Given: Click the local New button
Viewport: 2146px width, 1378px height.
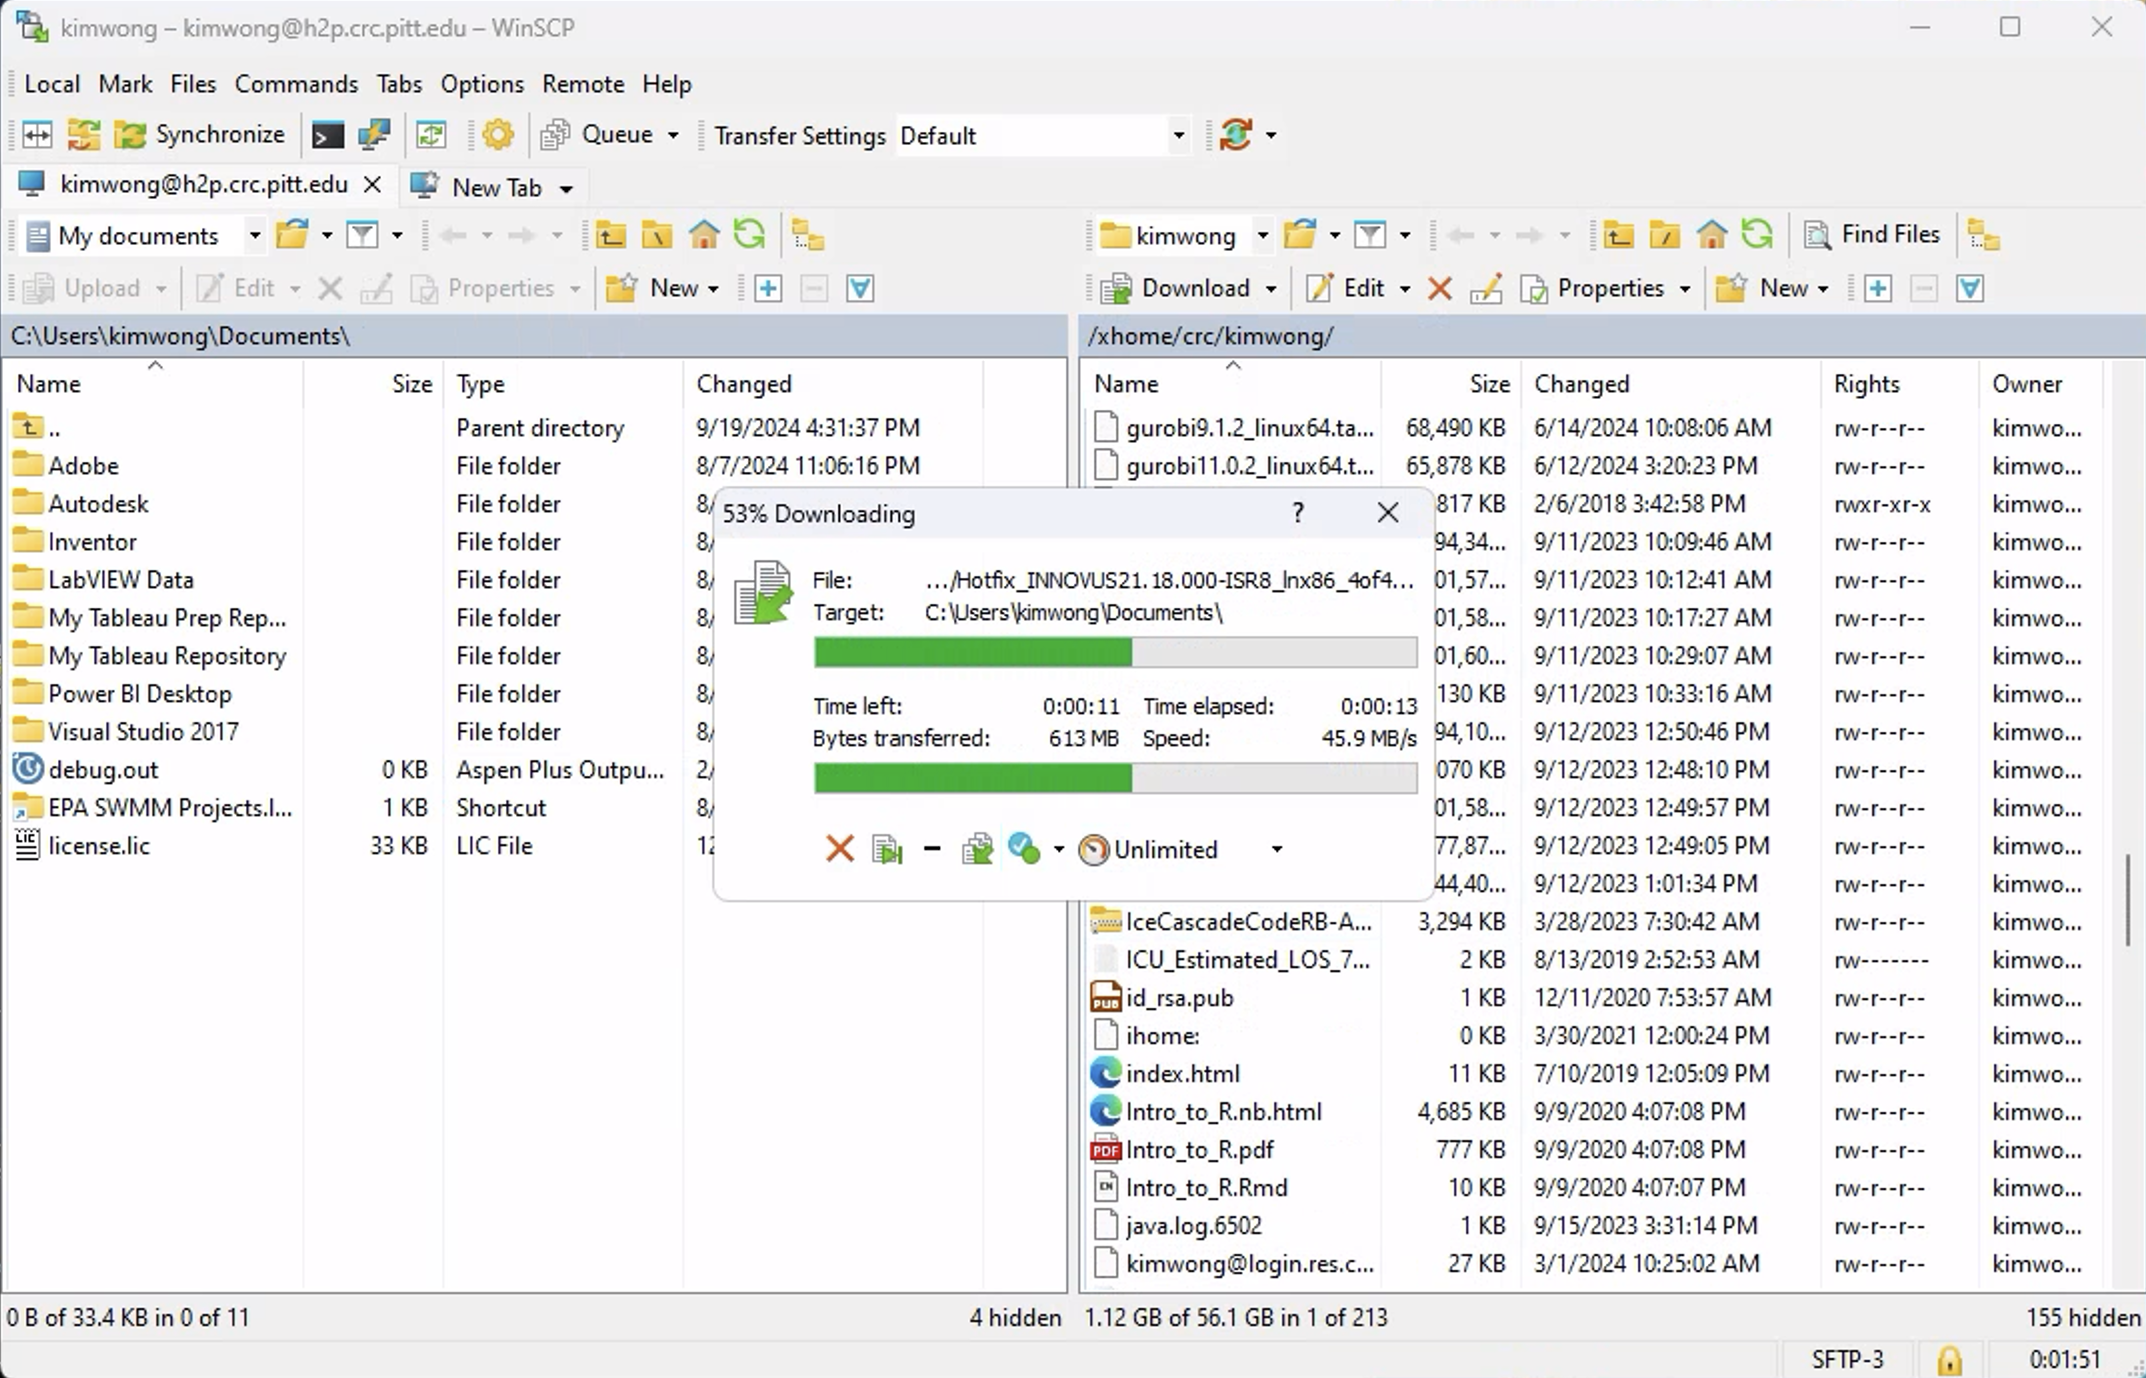Looking at the screenshot, I should point(651,288).
